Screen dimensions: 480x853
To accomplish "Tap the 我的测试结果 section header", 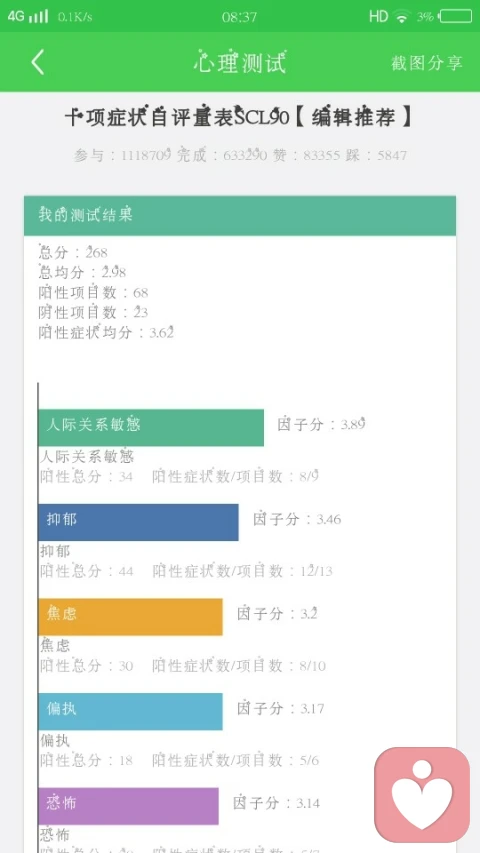I will pos(240,215).
